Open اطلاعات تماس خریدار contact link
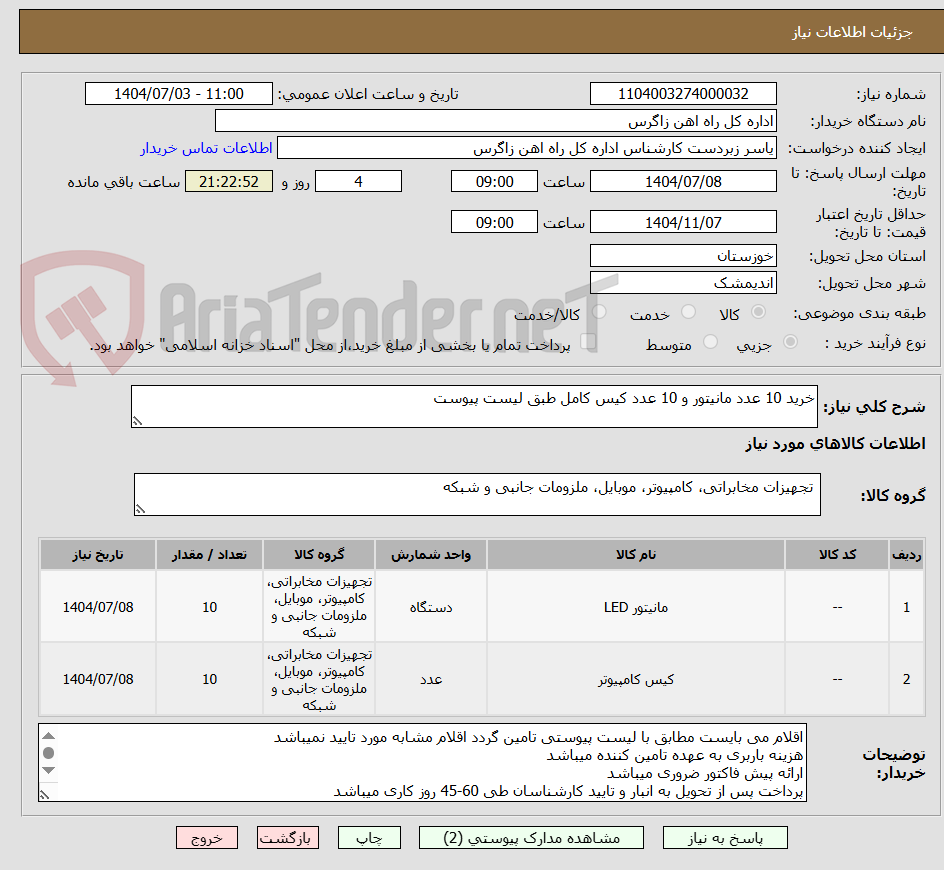 pos(206,148)
